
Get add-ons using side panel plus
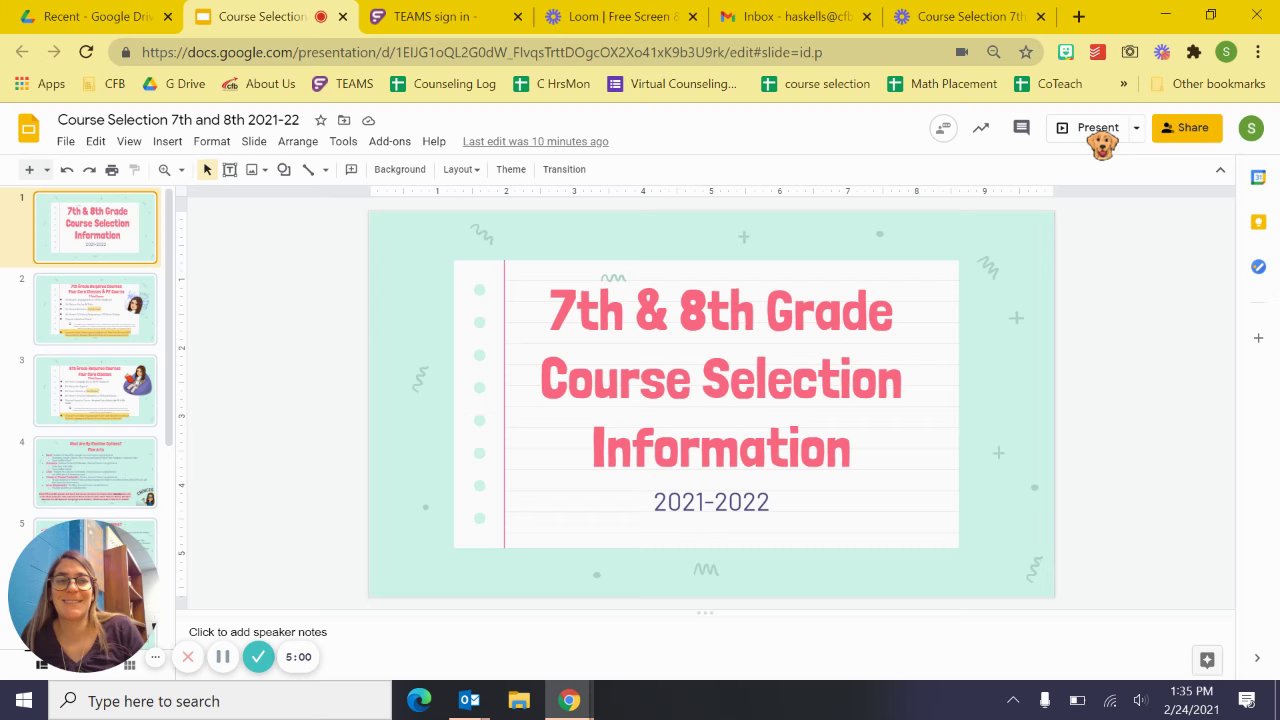[1258, 338]
